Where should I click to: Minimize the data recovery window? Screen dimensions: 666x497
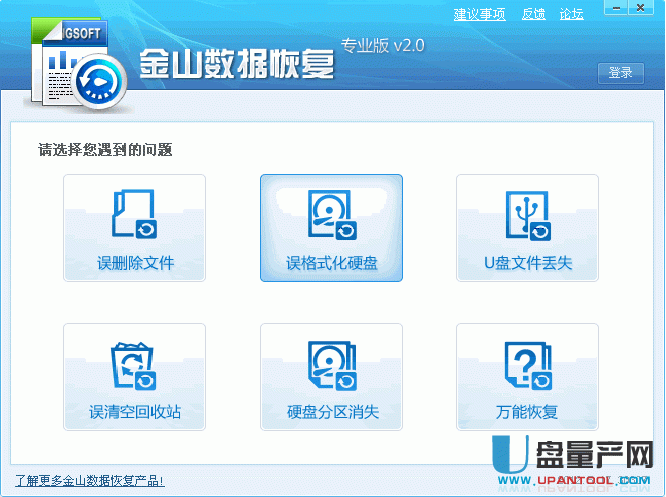613,10
